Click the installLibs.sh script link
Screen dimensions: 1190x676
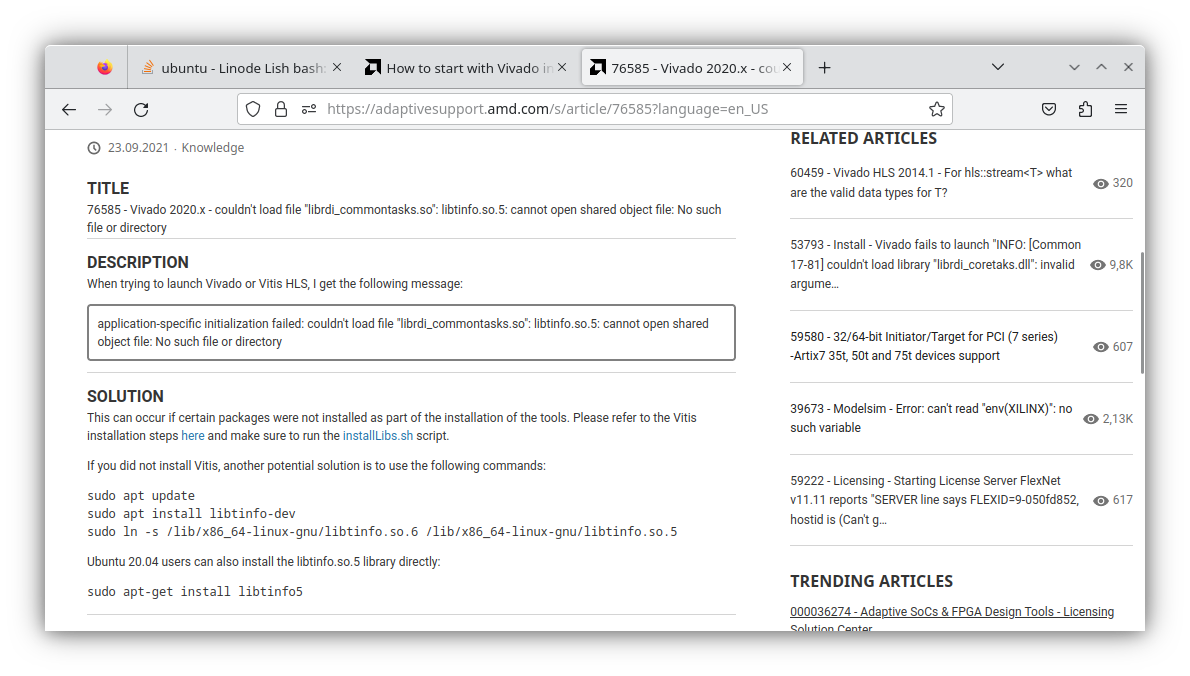[x=378, y=435]
